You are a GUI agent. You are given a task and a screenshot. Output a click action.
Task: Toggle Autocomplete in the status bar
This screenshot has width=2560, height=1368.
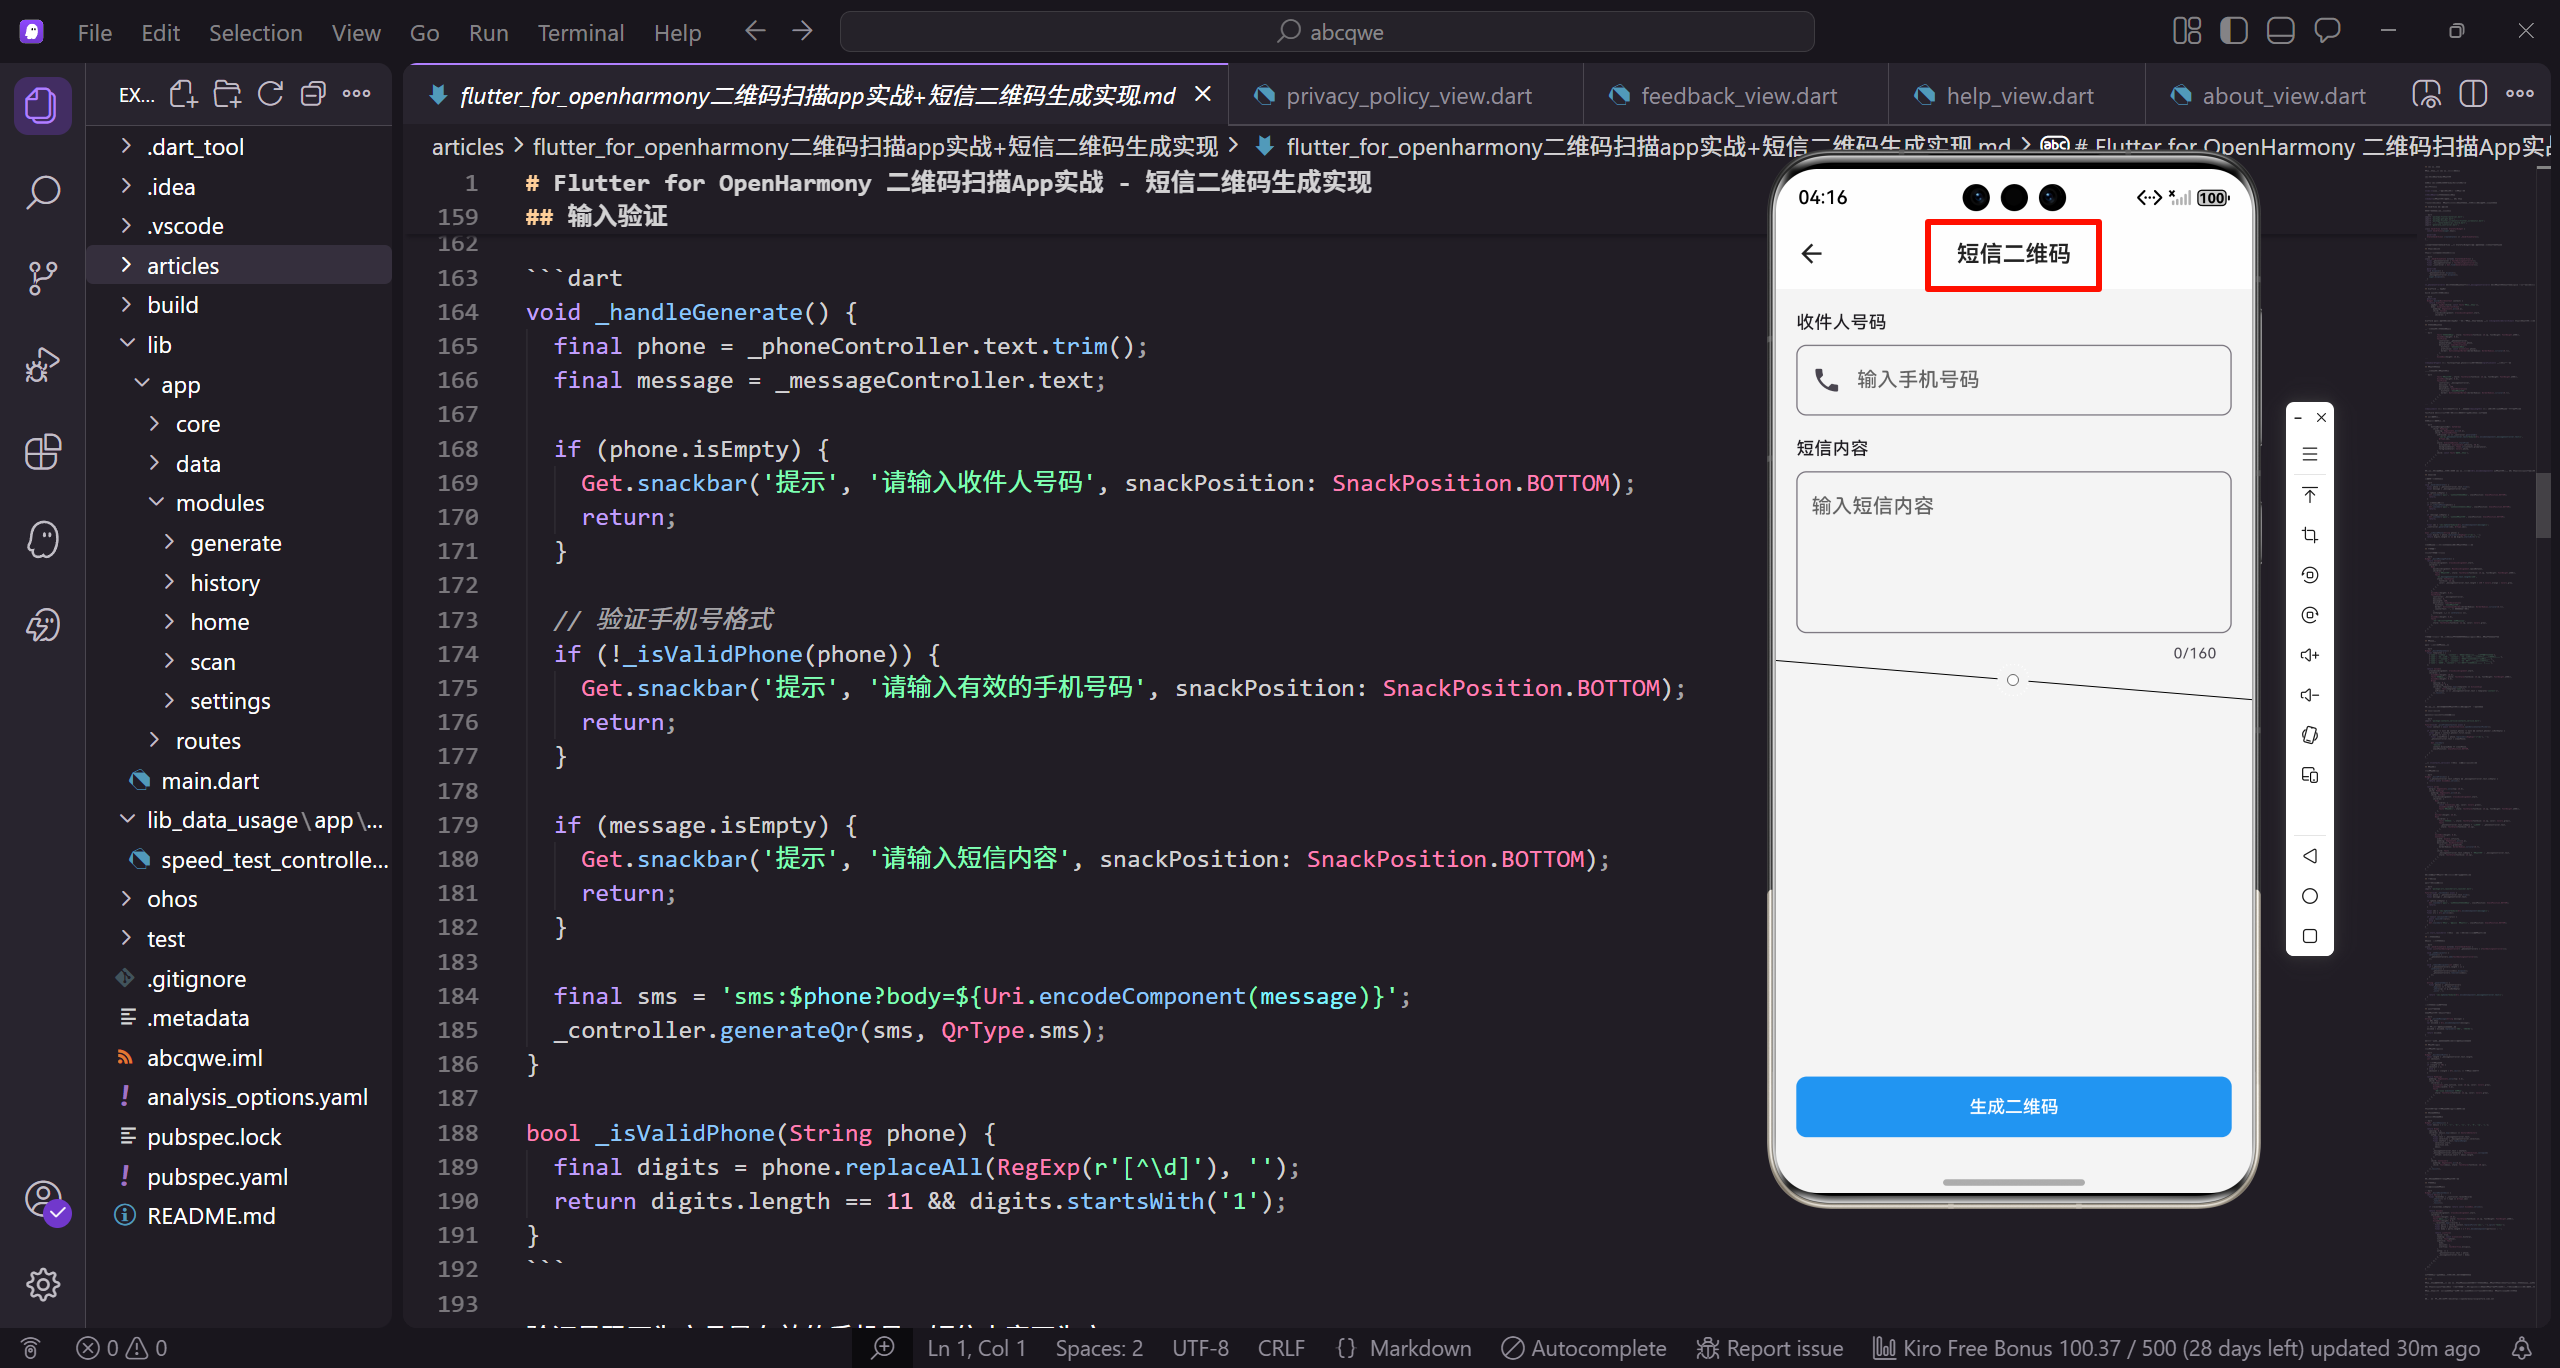(x=1583, y=1347)
